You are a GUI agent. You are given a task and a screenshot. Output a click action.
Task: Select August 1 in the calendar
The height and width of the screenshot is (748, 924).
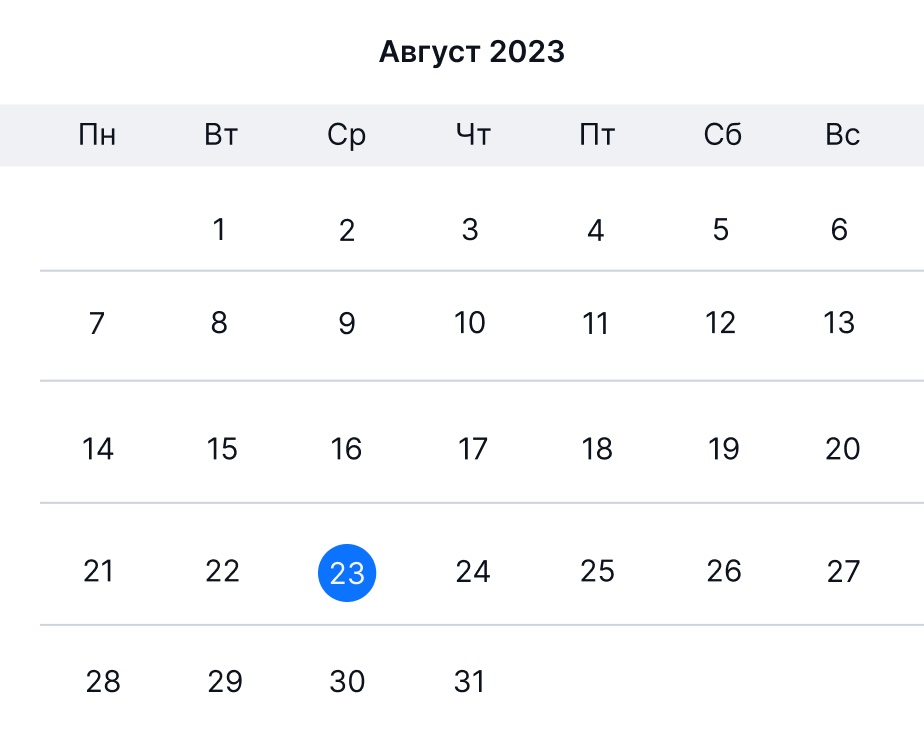pos(219,229)
